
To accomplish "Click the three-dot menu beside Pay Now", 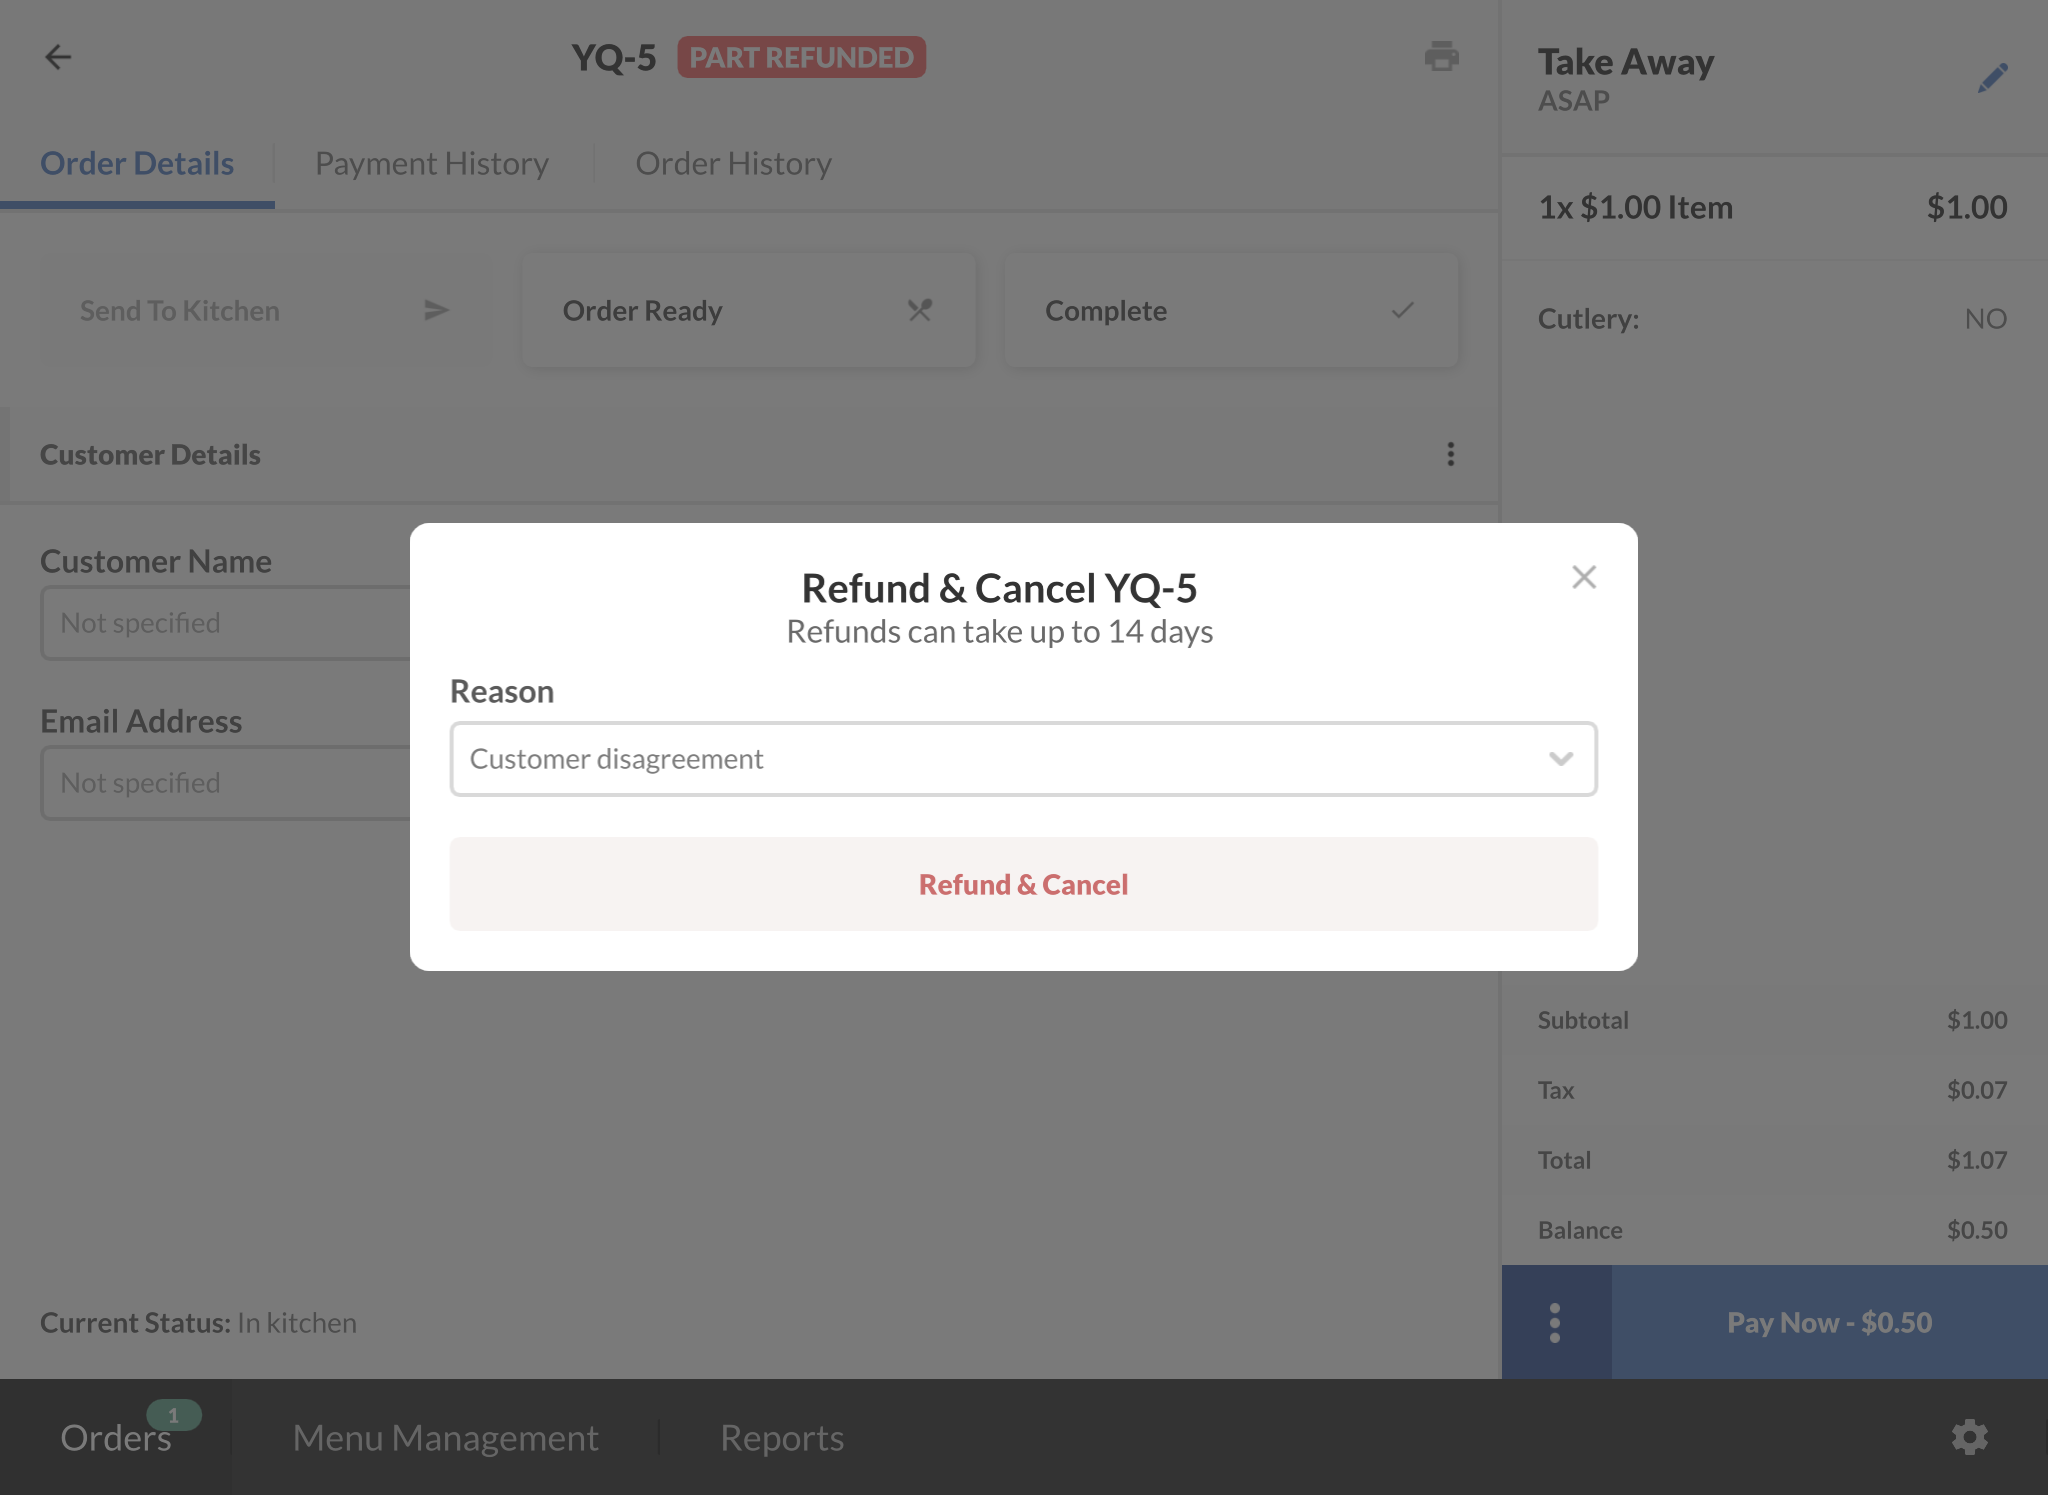I will click(1555, 1322).
